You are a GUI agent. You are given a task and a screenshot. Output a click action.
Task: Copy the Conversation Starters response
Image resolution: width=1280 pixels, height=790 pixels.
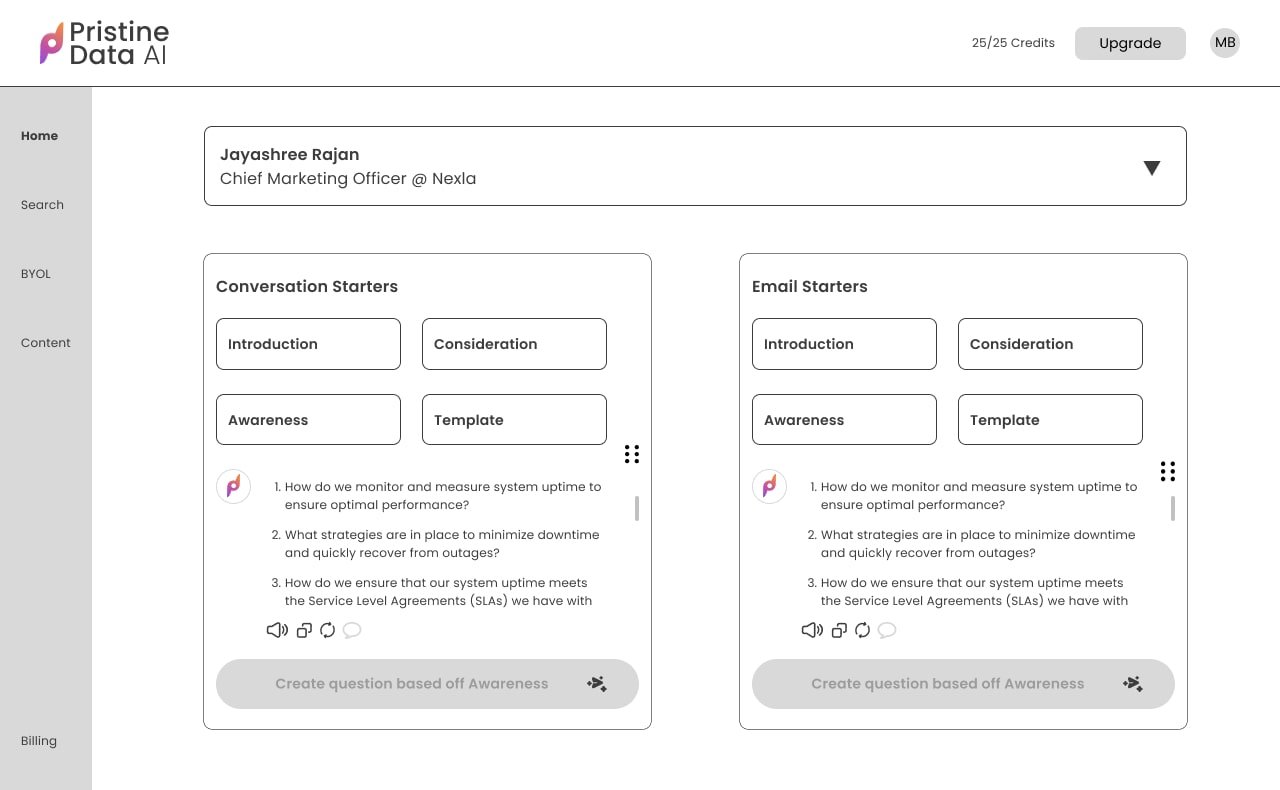click(x=304, y=630)
